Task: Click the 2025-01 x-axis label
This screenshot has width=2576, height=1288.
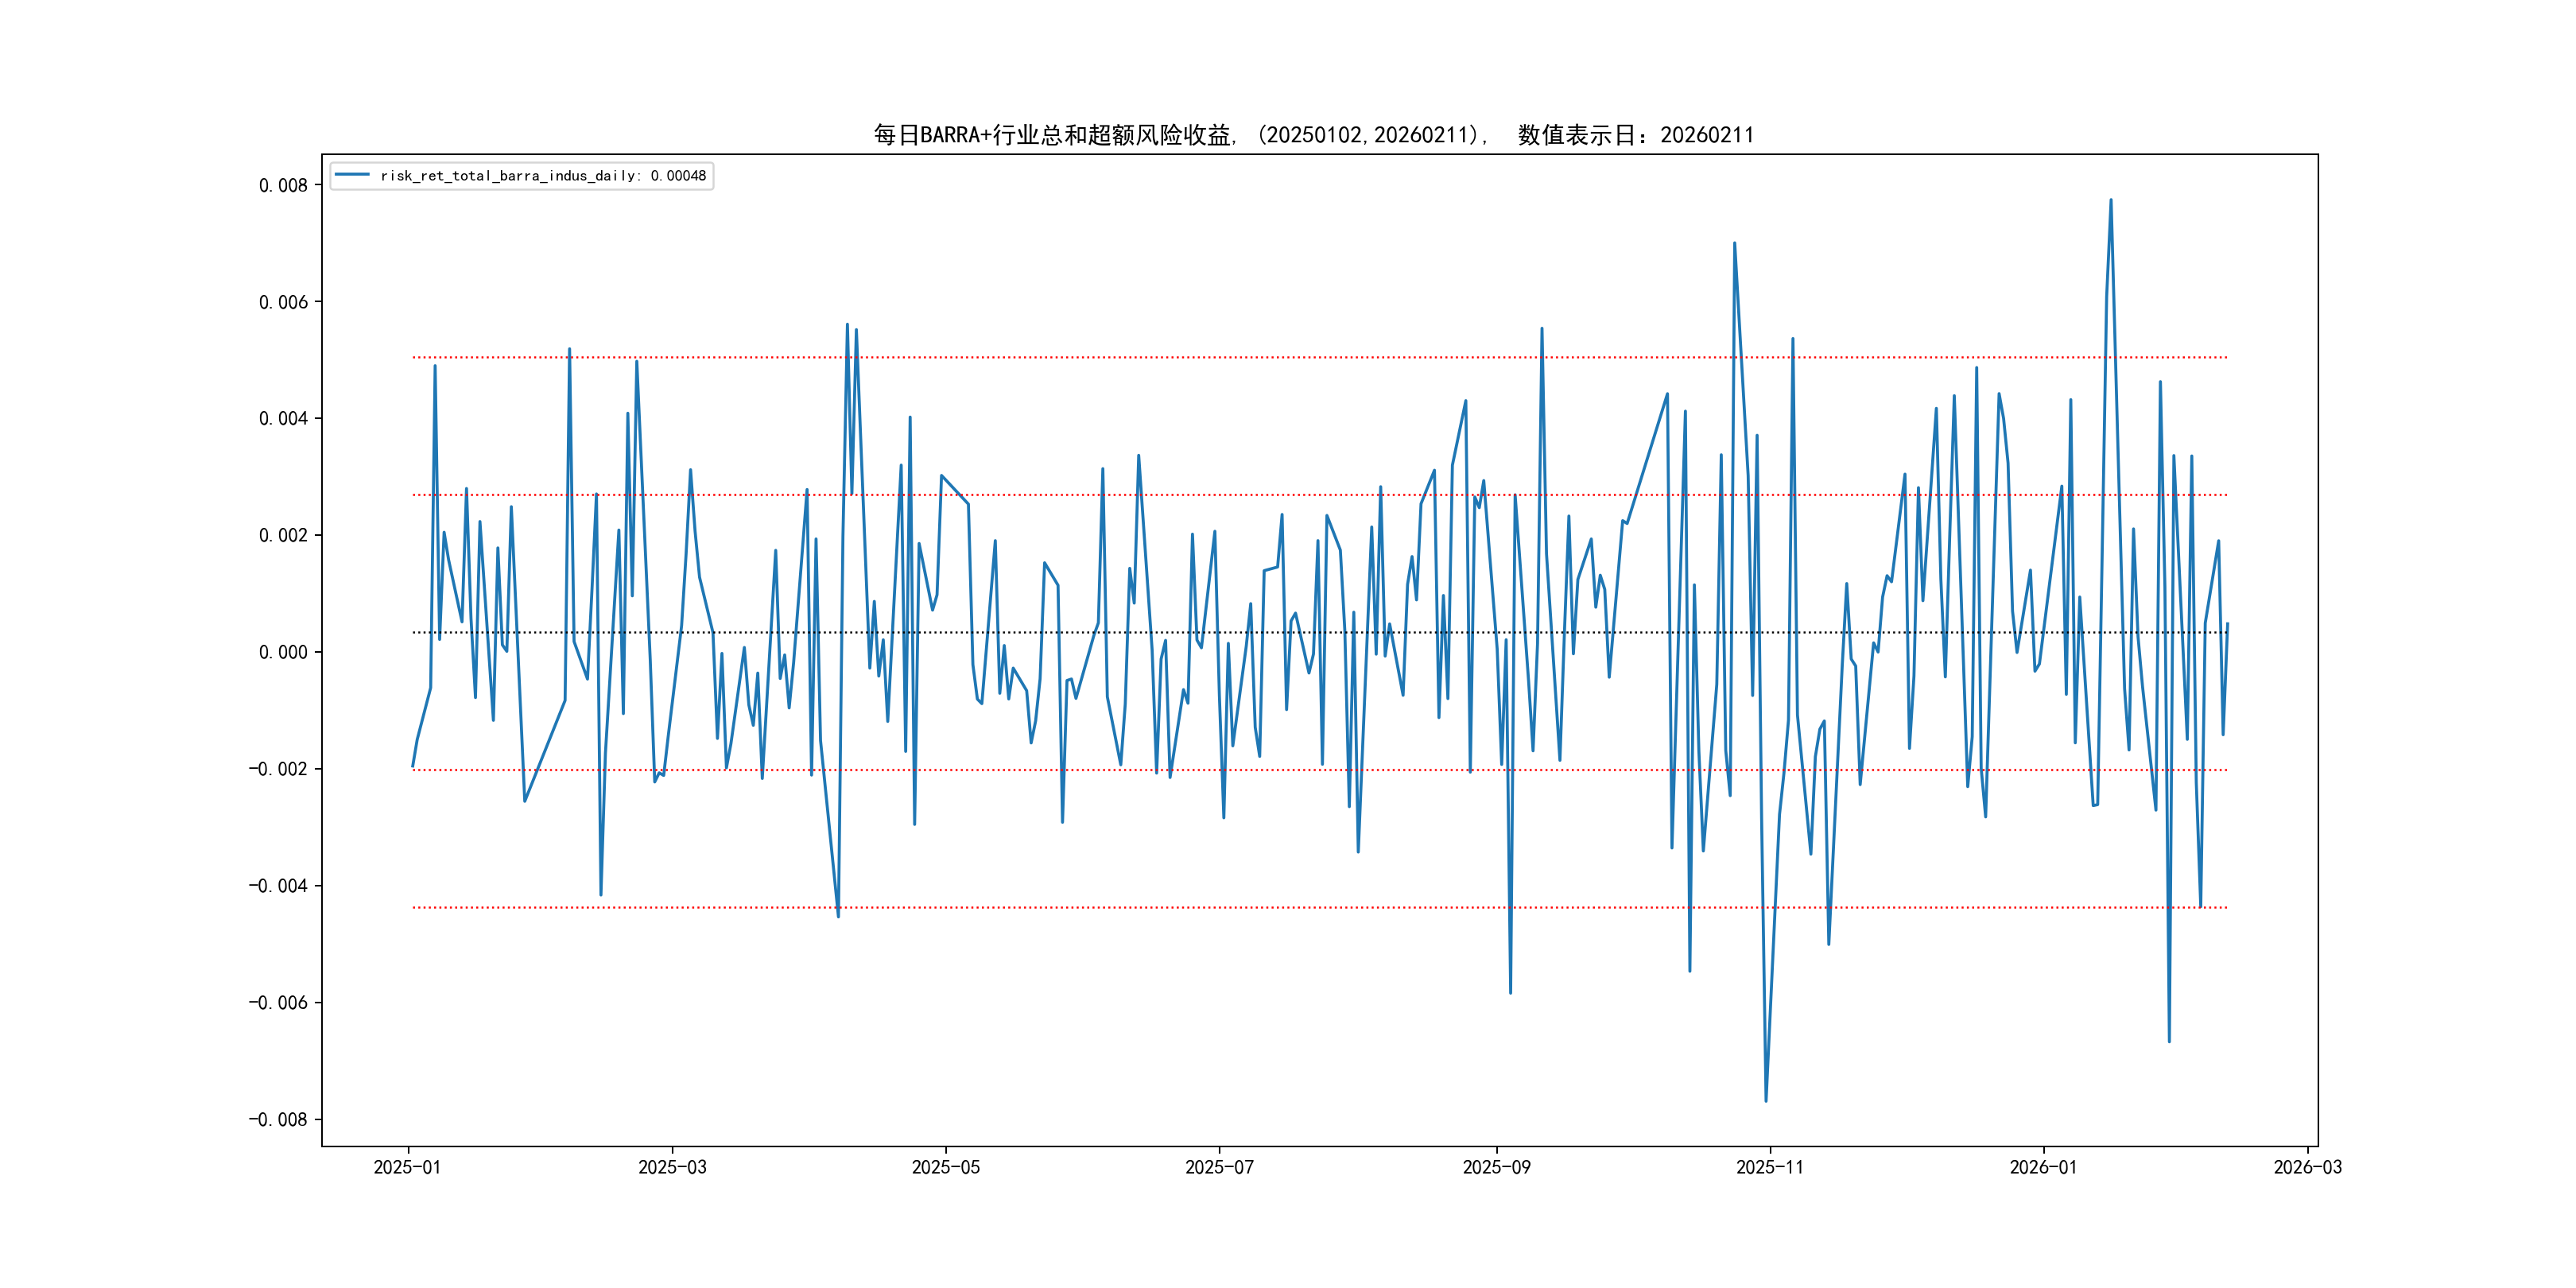Action: (x=407, y=1167)
